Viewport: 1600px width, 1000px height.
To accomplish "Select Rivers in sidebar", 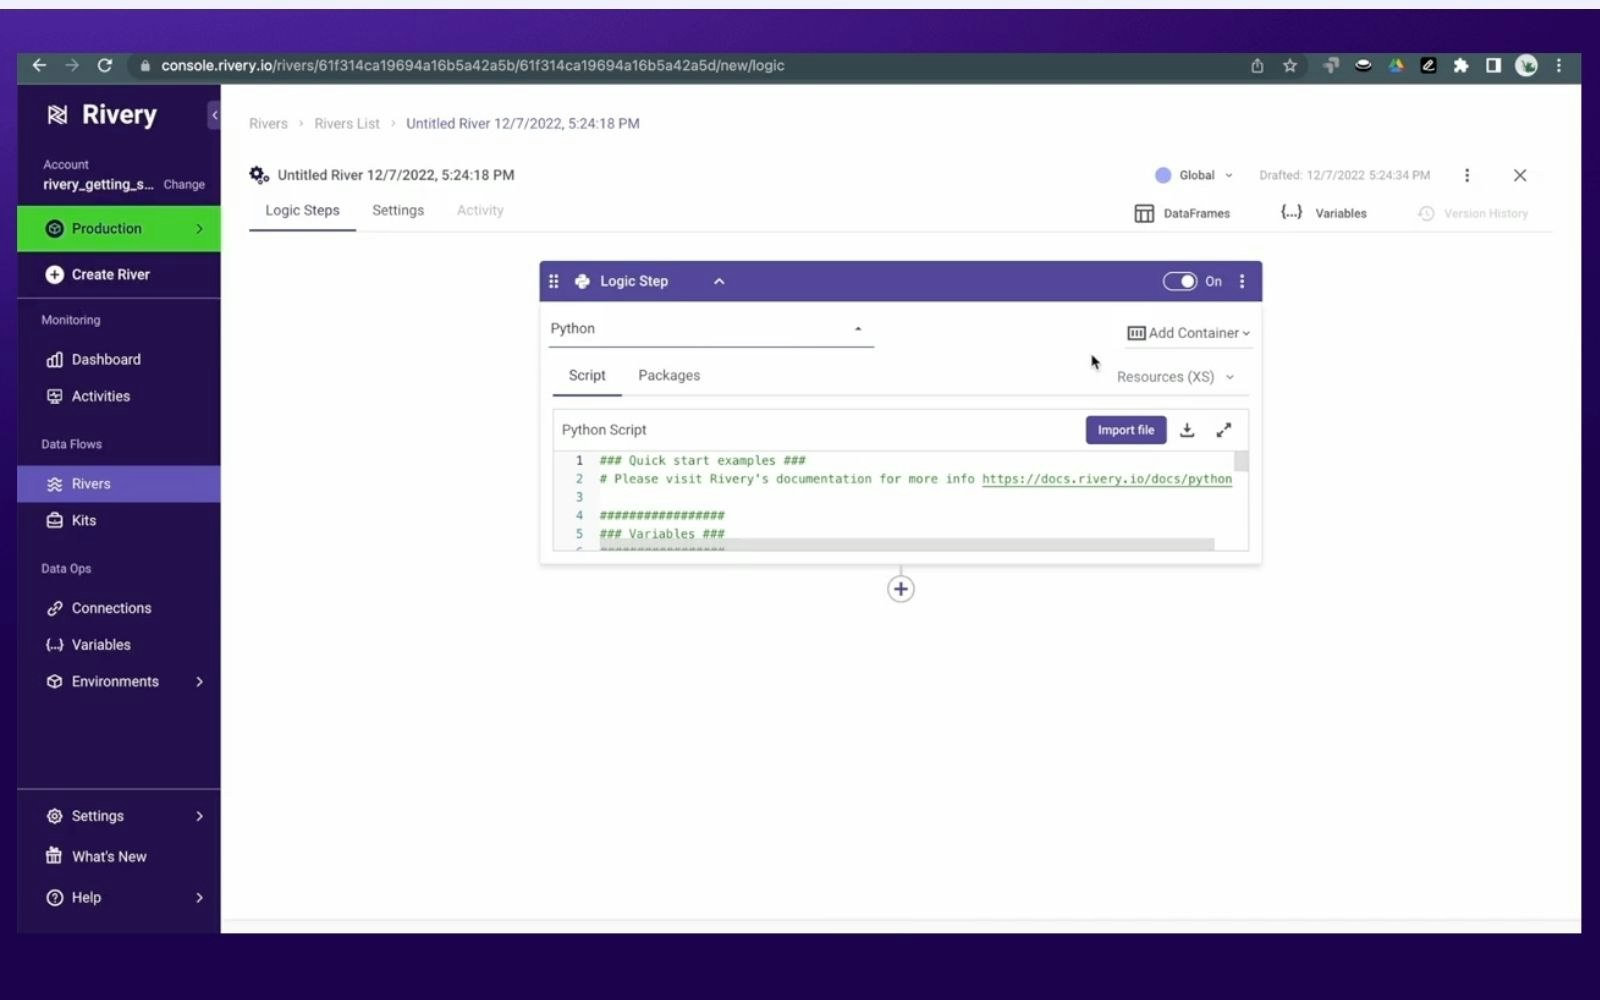I will pyautogui.click(x=119, y=484).
